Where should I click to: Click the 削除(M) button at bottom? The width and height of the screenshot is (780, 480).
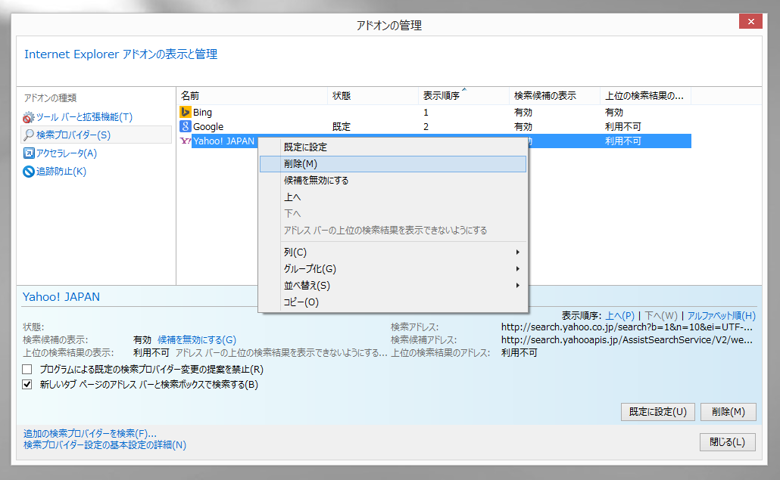(728, 412)
